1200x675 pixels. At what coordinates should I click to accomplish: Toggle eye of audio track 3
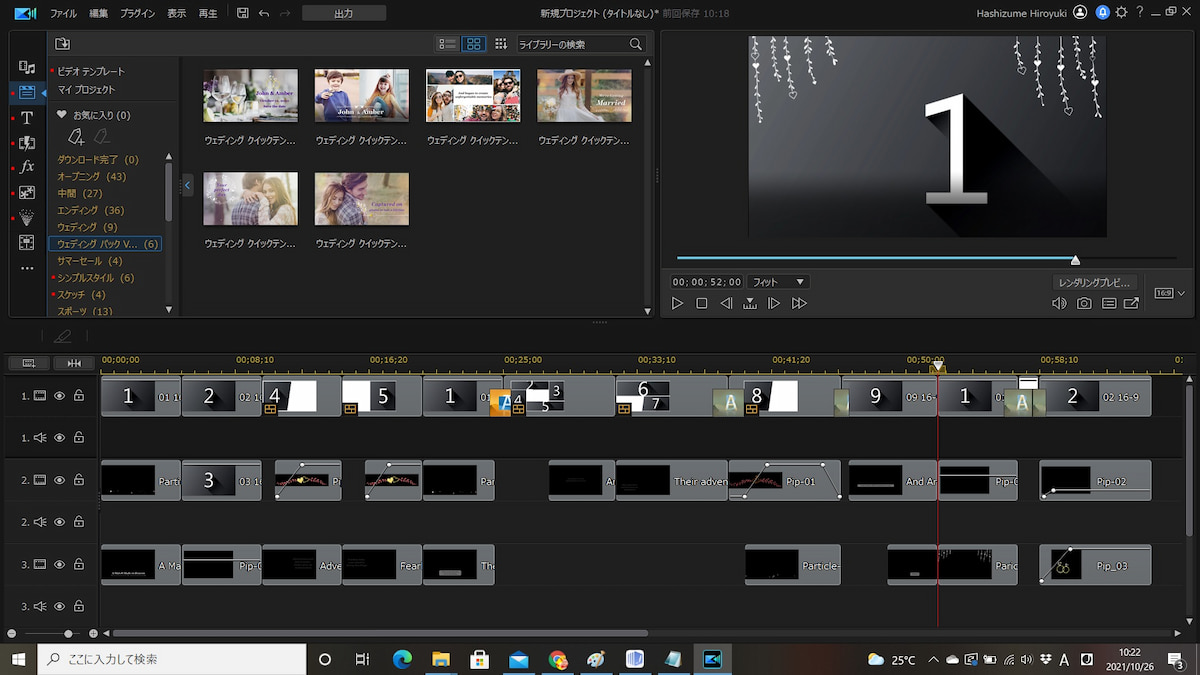pyautogui.click(x=59, y=606)
